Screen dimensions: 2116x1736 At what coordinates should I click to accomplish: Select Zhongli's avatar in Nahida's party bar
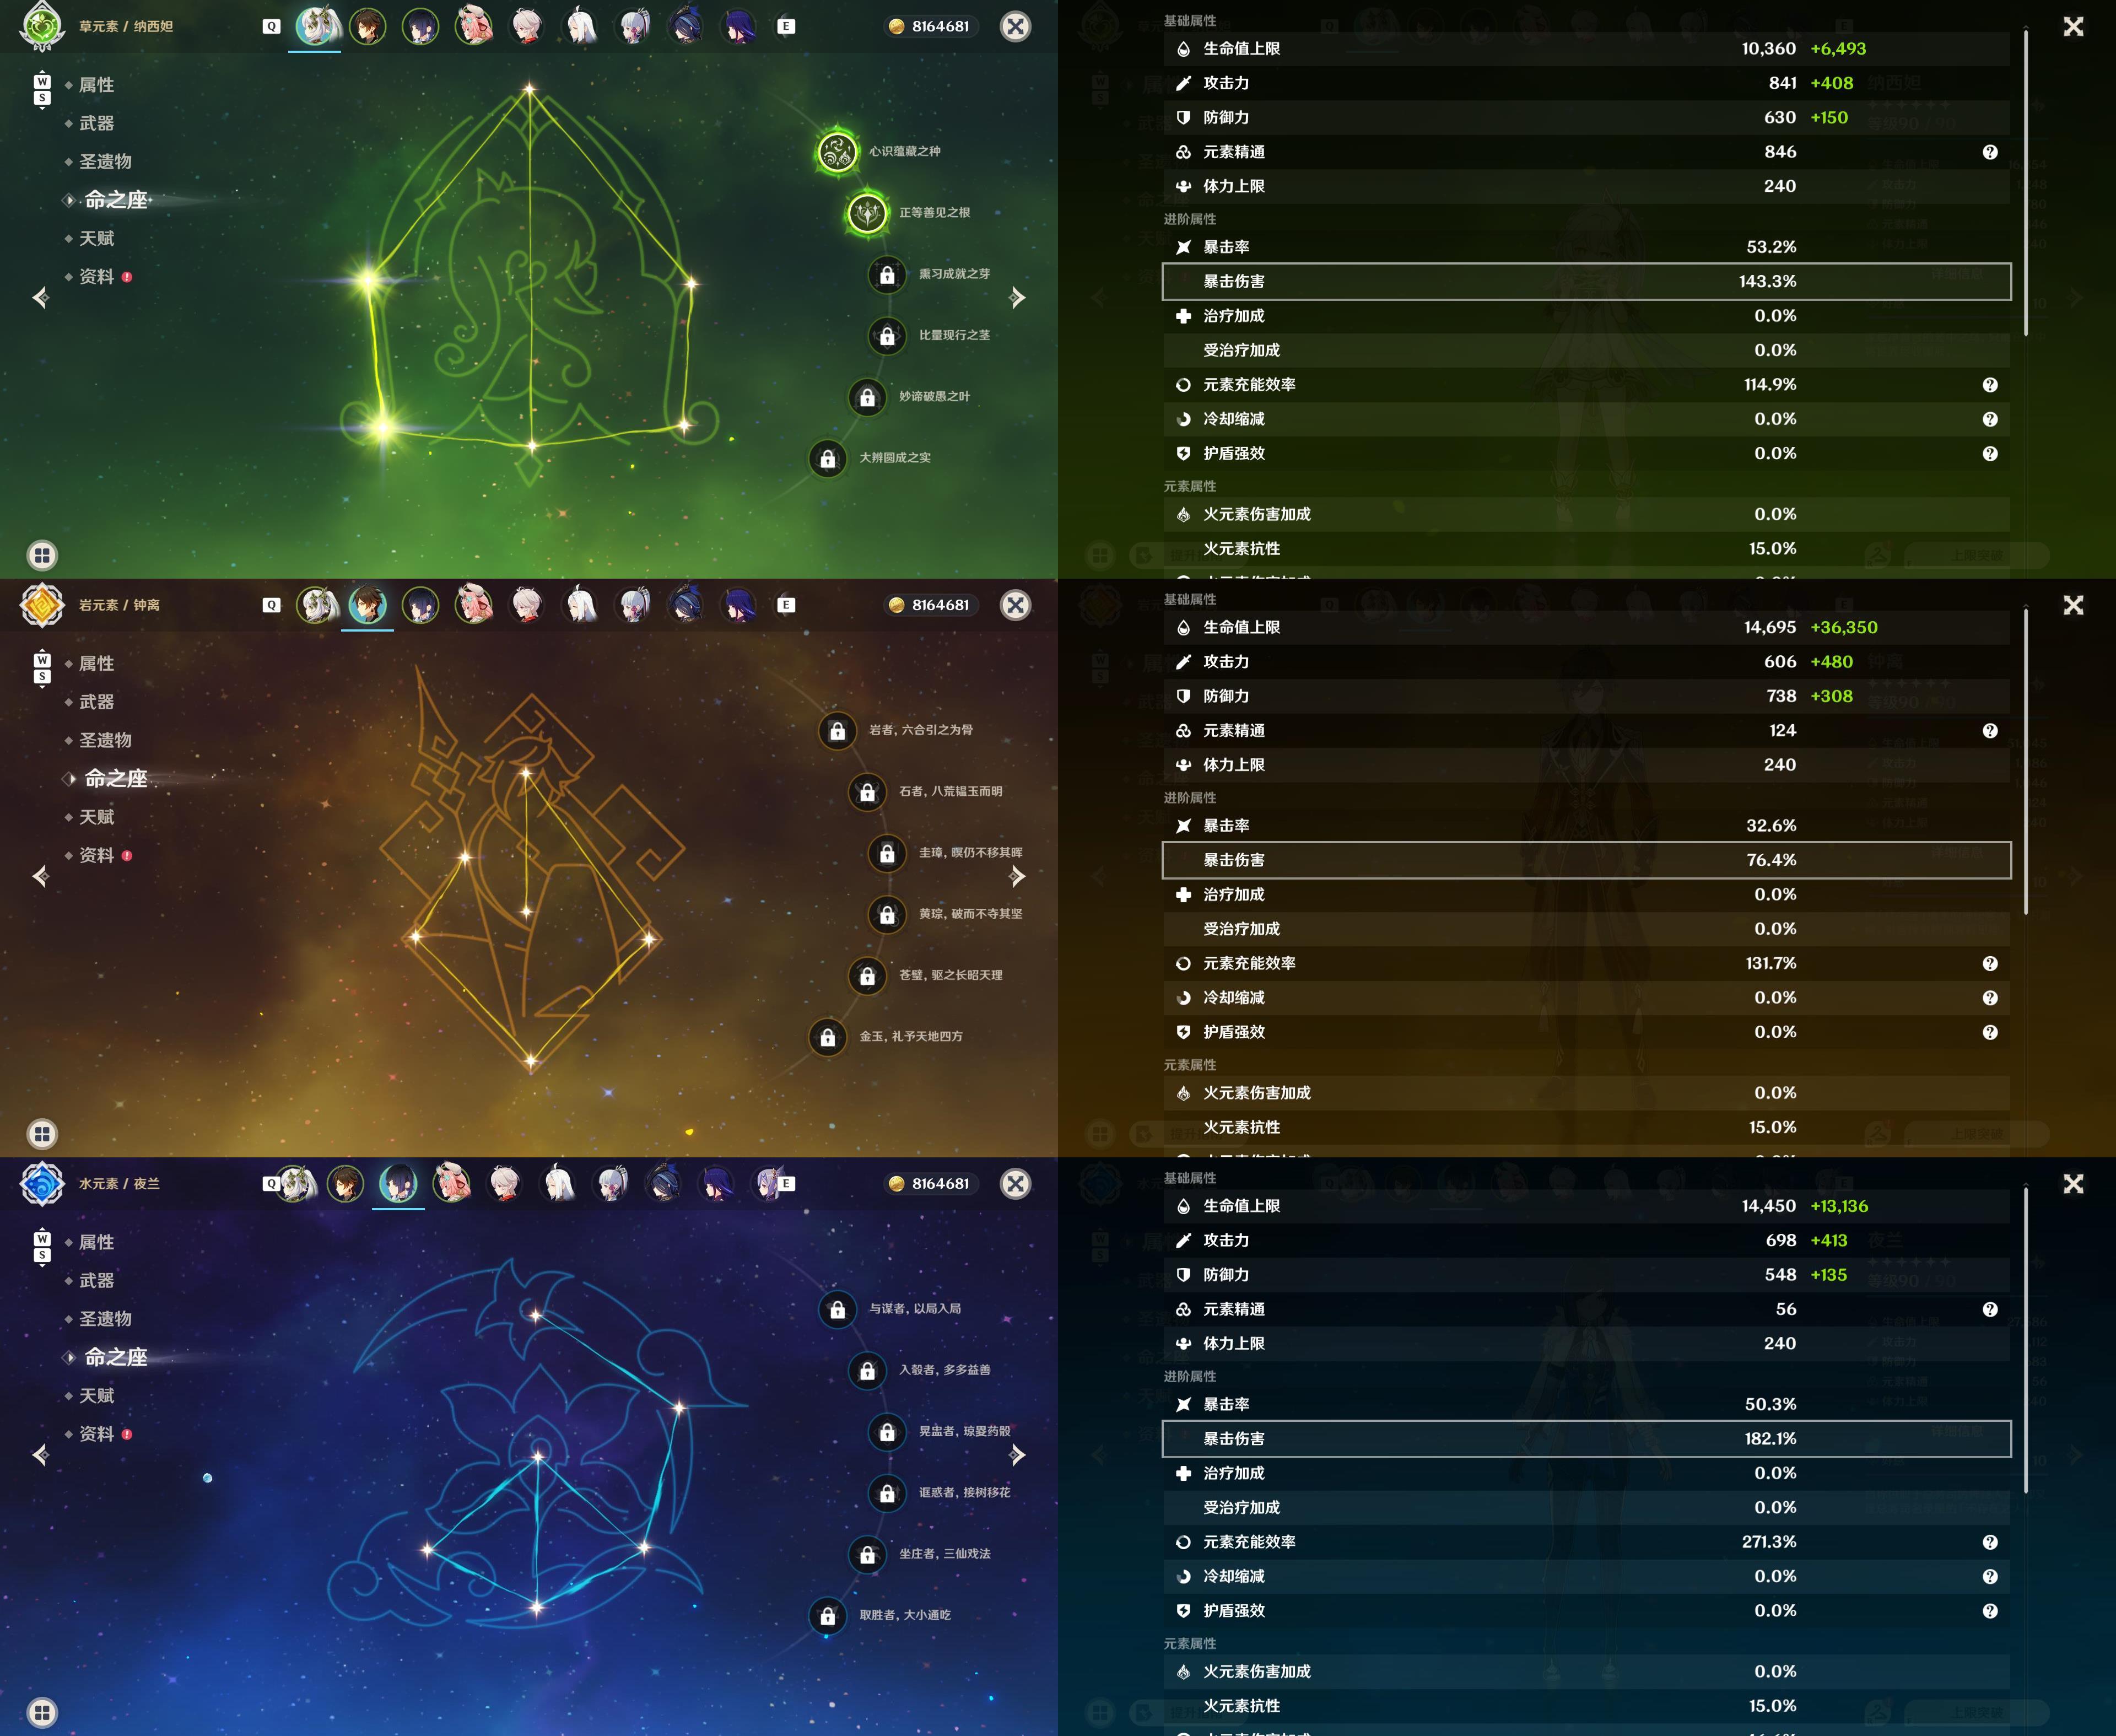click(367, 26)
